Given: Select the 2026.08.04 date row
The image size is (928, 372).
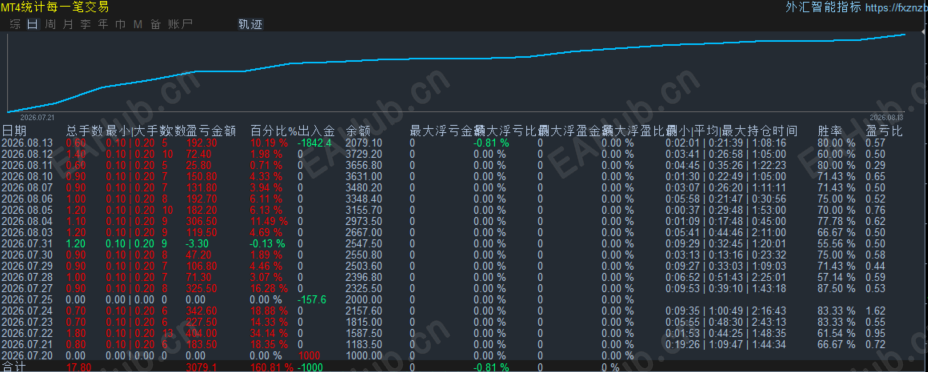Looking at the screenshot, I should tap(27, 221).
